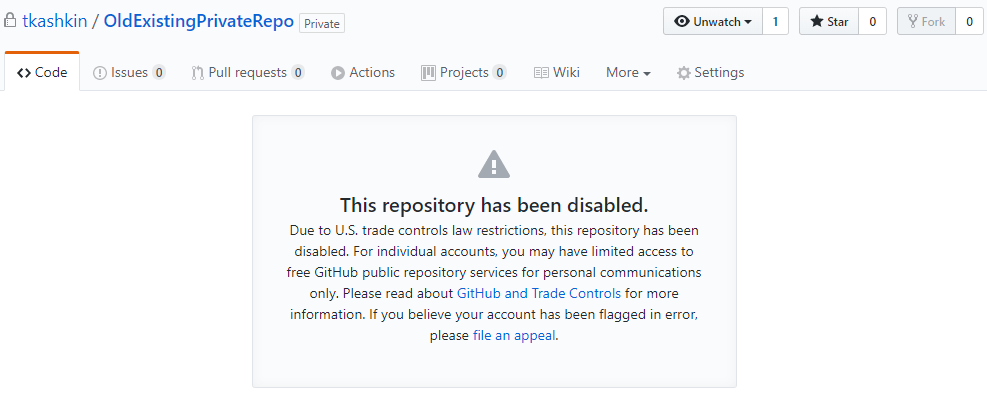Open the Unwatch notifications dropdown
Viewport: 987px width, 393px height.
713,21
